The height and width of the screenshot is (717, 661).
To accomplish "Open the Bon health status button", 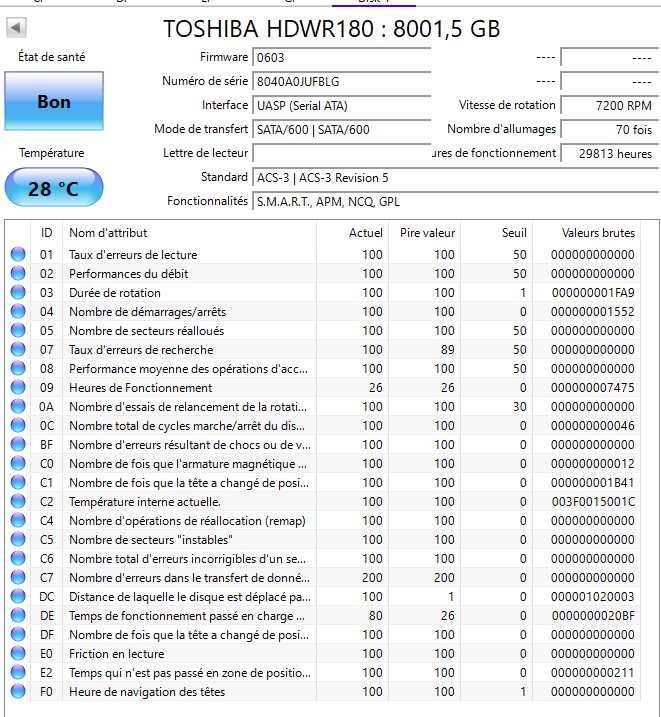I will pos(54,101).
